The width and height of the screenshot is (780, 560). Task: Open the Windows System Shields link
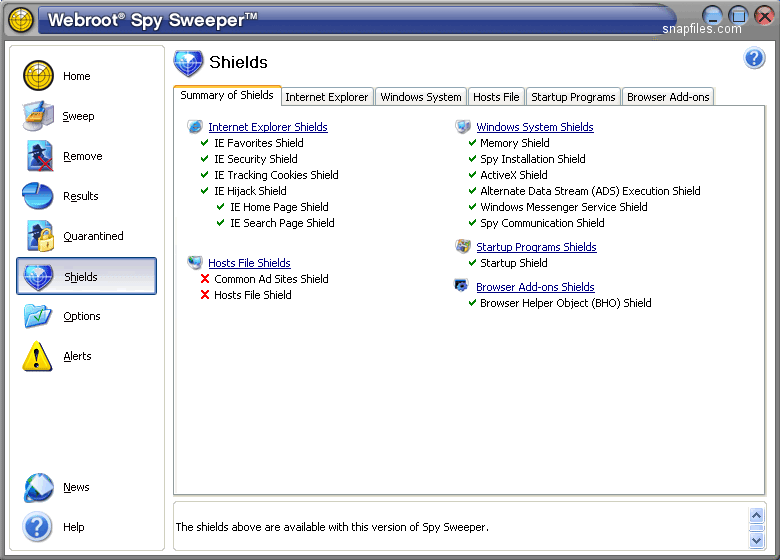[x=535, y=127]
